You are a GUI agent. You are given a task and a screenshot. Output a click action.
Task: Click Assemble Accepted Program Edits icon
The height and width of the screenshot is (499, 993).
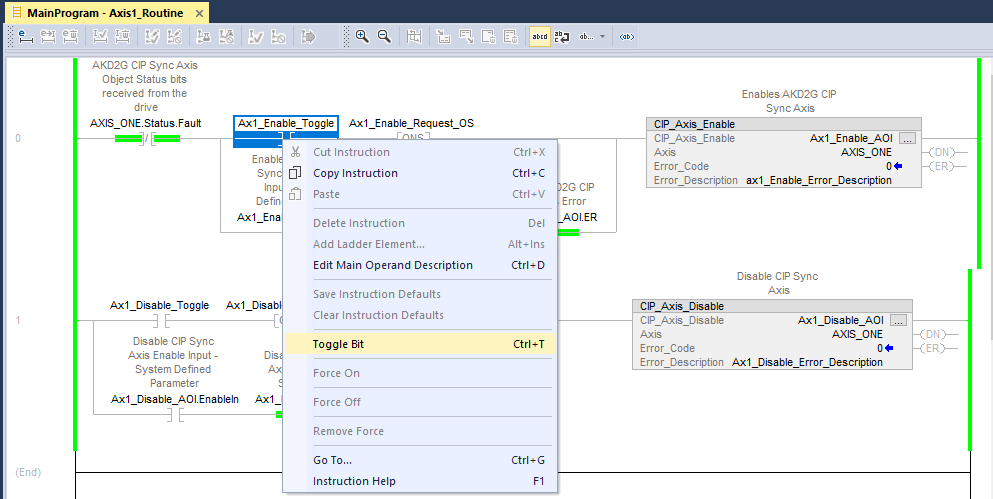pos(256,37)
